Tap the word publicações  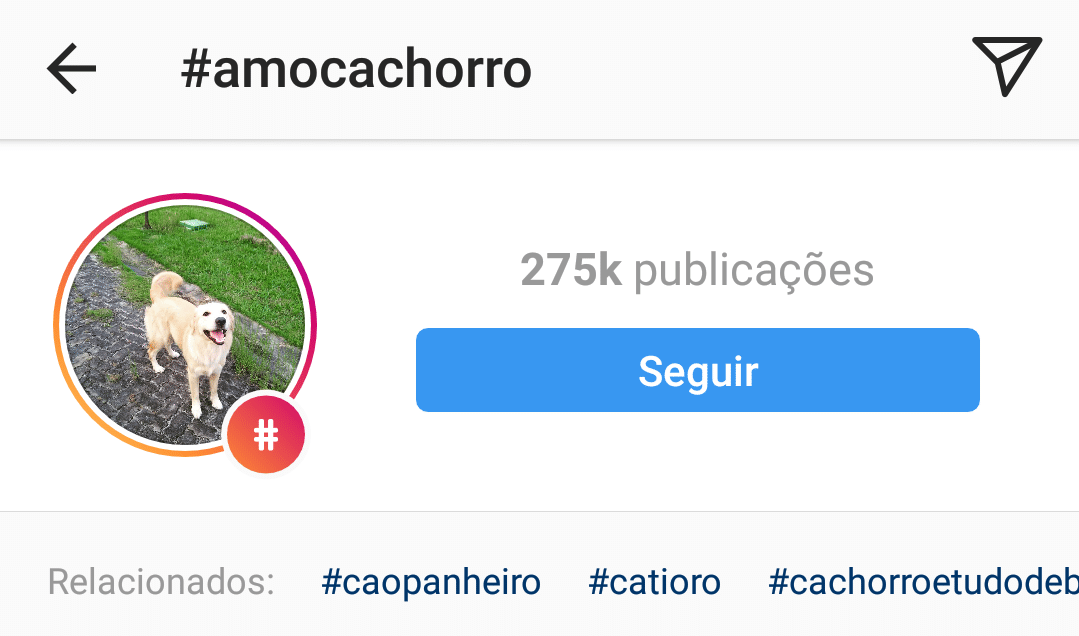click(754, 271)
